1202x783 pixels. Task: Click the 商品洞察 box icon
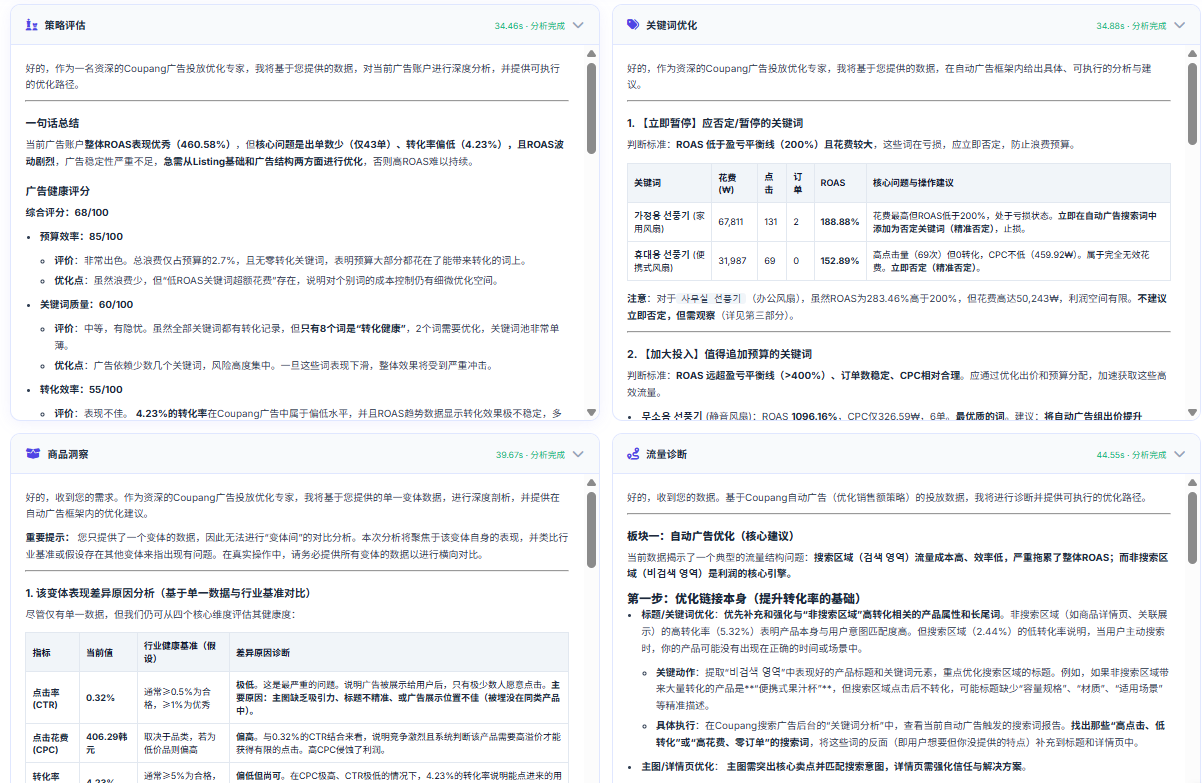tap(33, 454)
